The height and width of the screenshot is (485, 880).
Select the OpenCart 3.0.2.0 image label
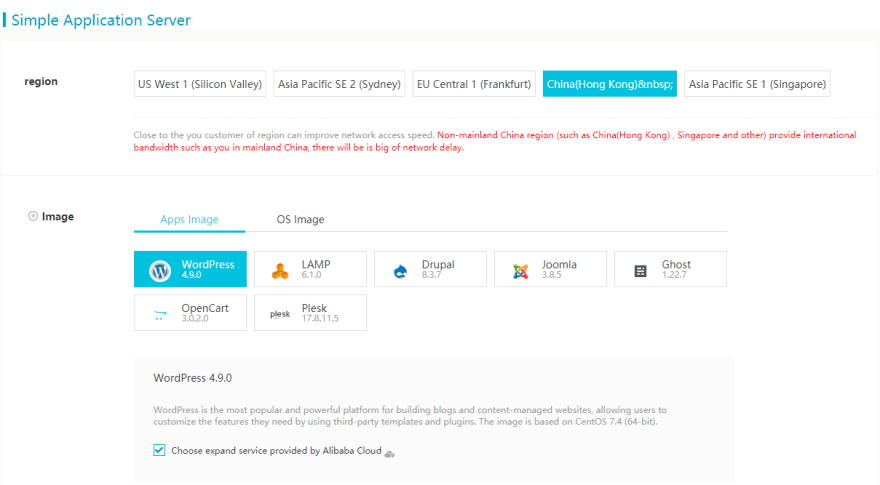point(205,313)
